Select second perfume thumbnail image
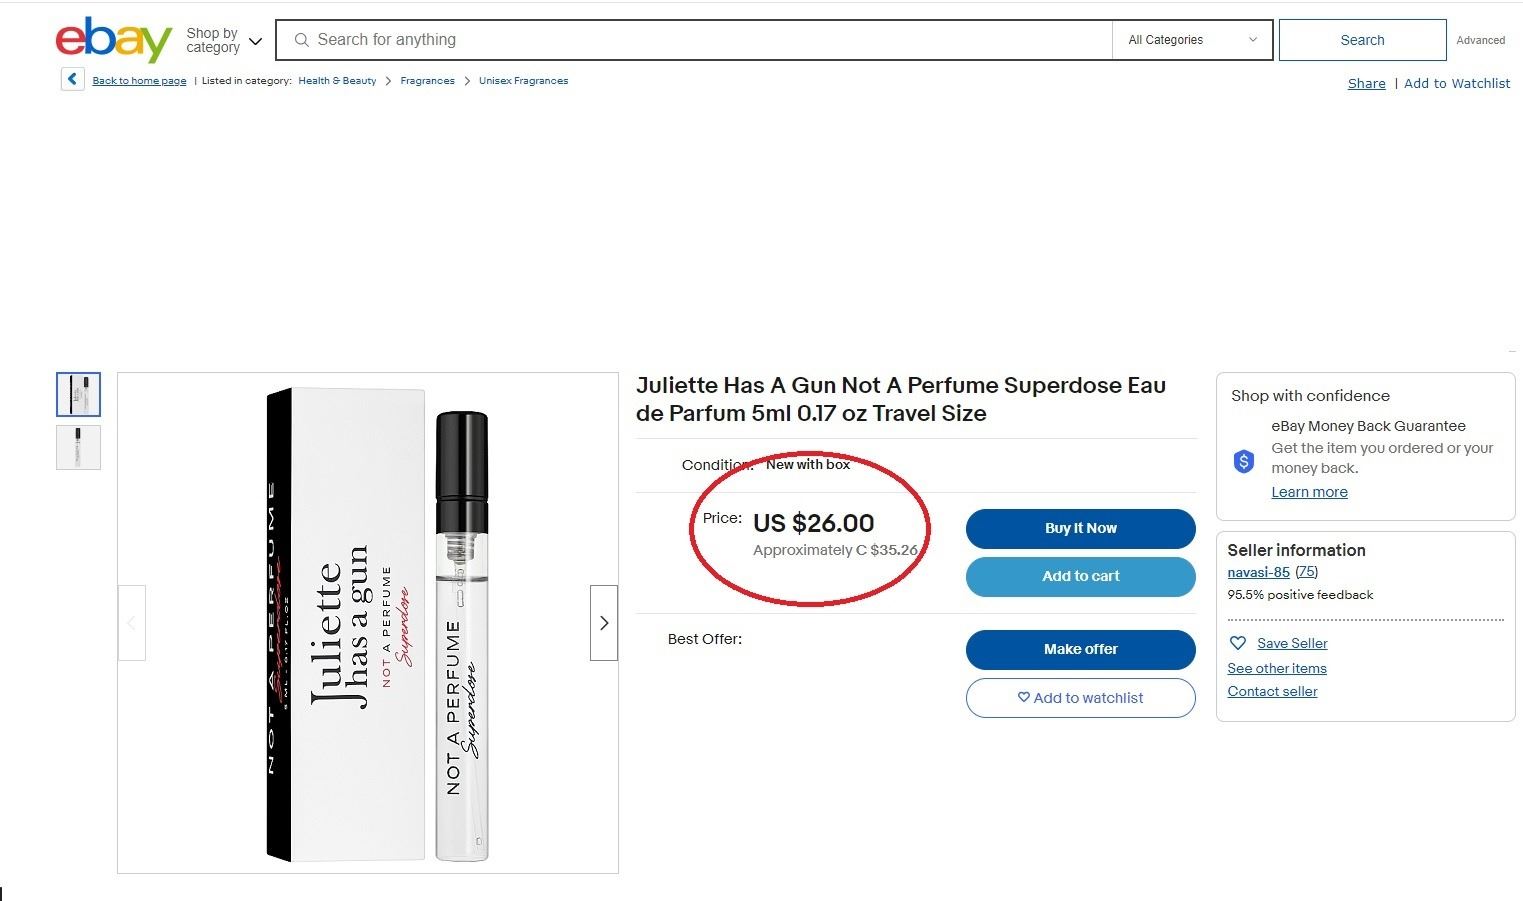Image resolution: width=1523 pixels, height=901 pixels. coord(78,447)
